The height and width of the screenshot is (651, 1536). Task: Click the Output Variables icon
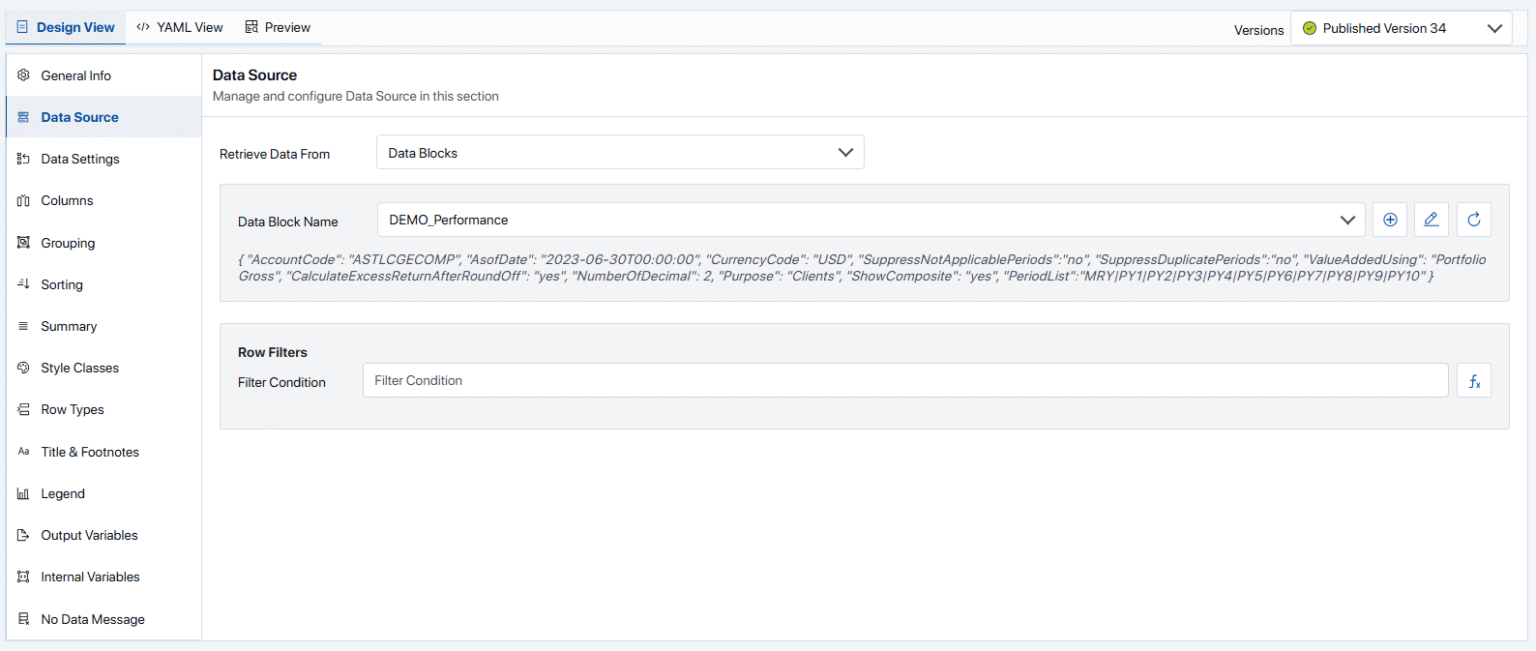coord(24,535)
